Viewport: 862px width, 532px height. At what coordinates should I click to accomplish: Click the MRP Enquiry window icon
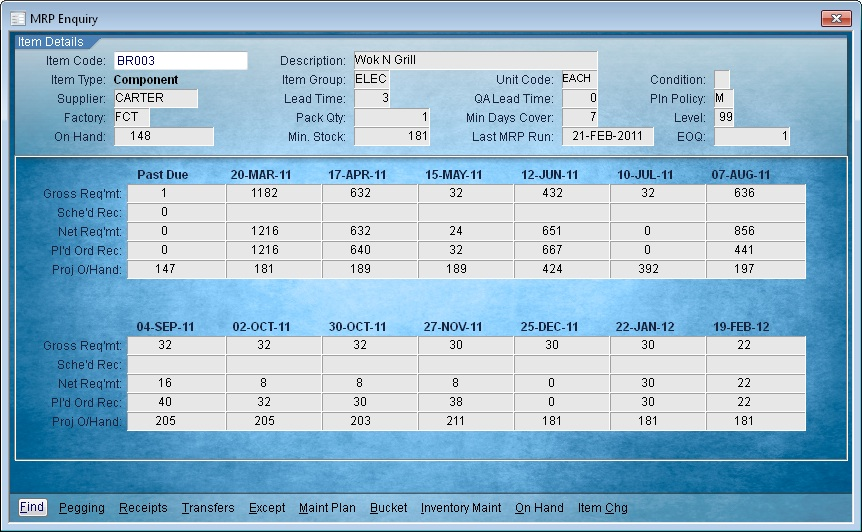(18, 19)
